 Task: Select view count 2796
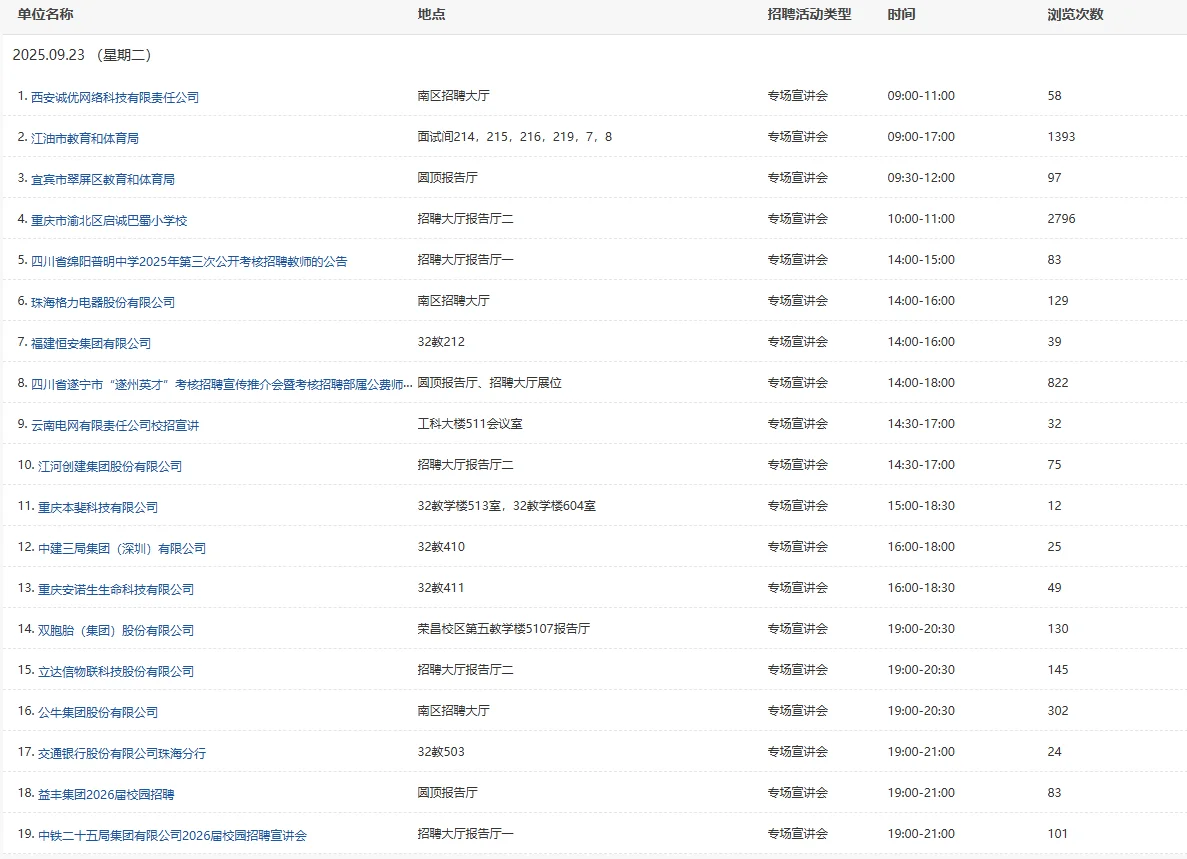click(x=1061, y=219)
